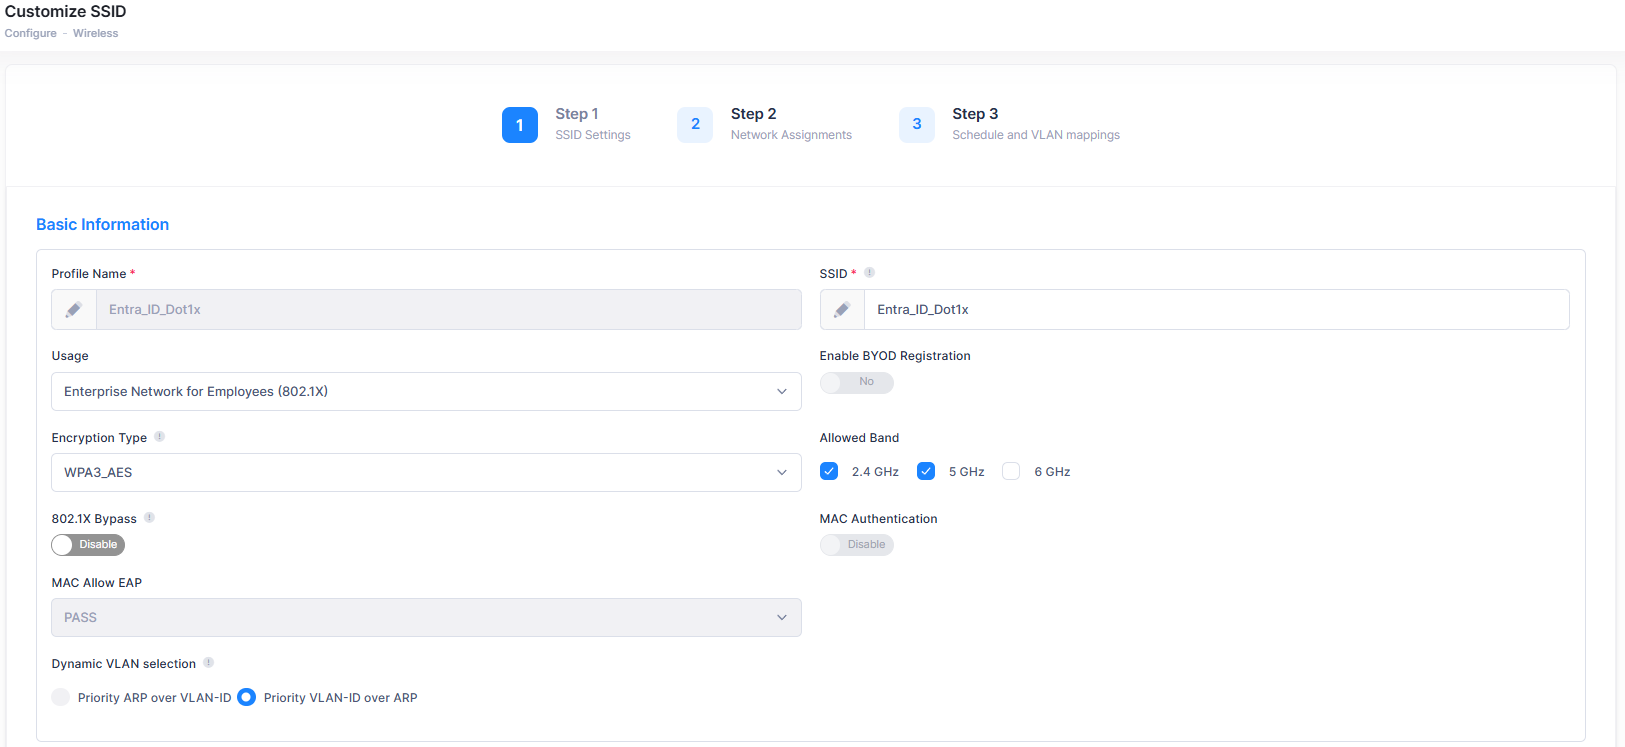
Task: Click the pencil icon beside SSID field
Action: [842, 310]
